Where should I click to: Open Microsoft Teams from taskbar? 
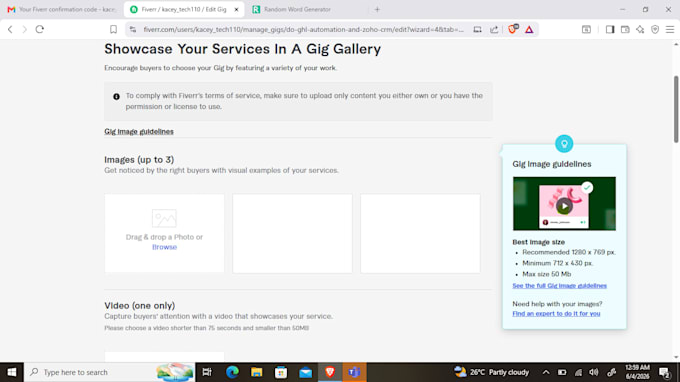coord(354,372)
